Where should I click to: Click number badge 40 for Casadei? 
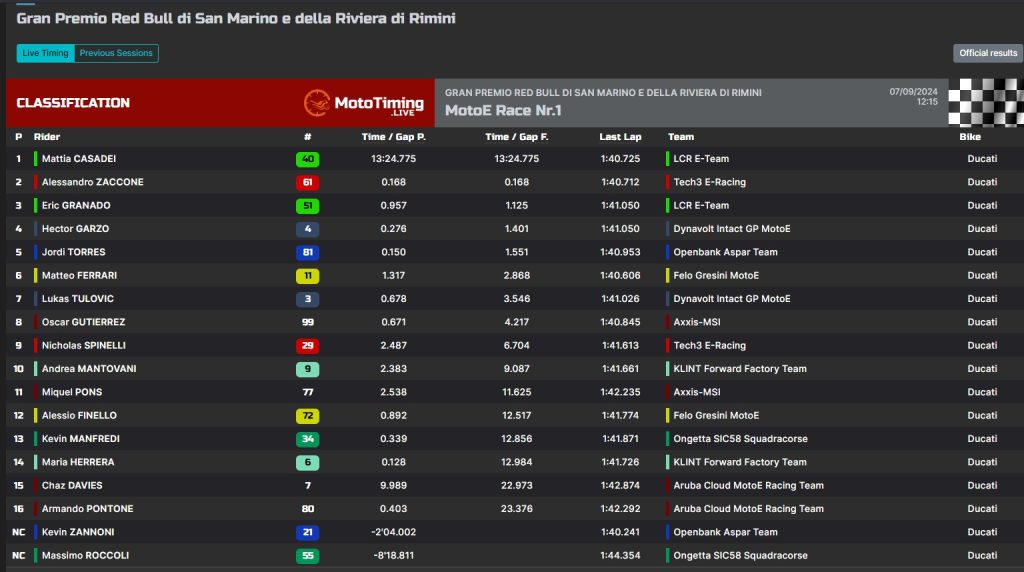pos(308,159)
